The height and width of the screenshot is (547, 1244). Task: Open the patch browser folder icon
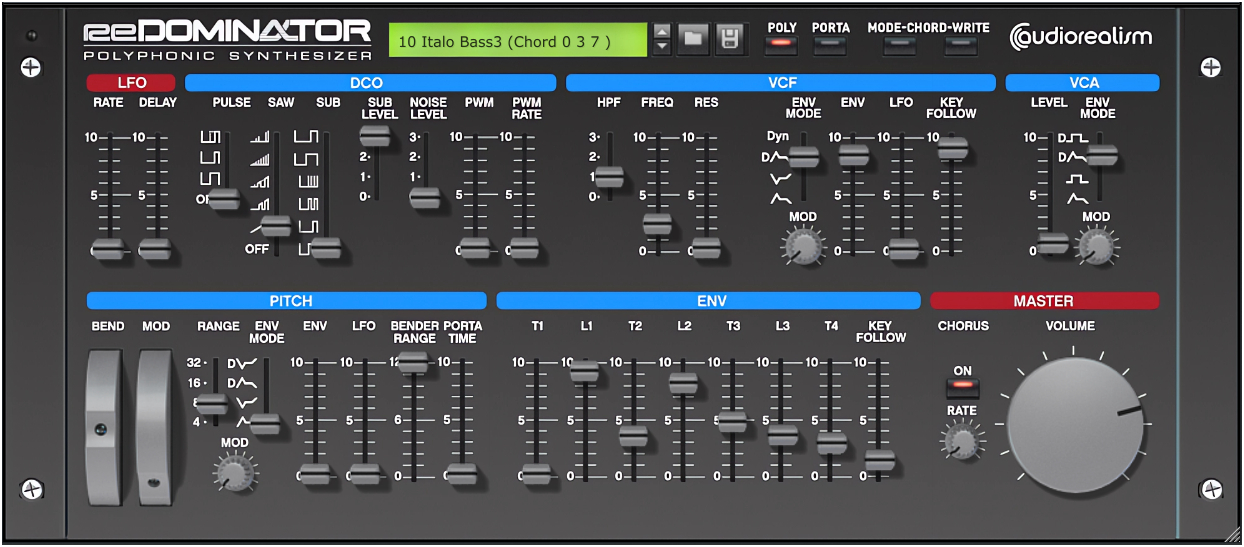tap(692, 39)
